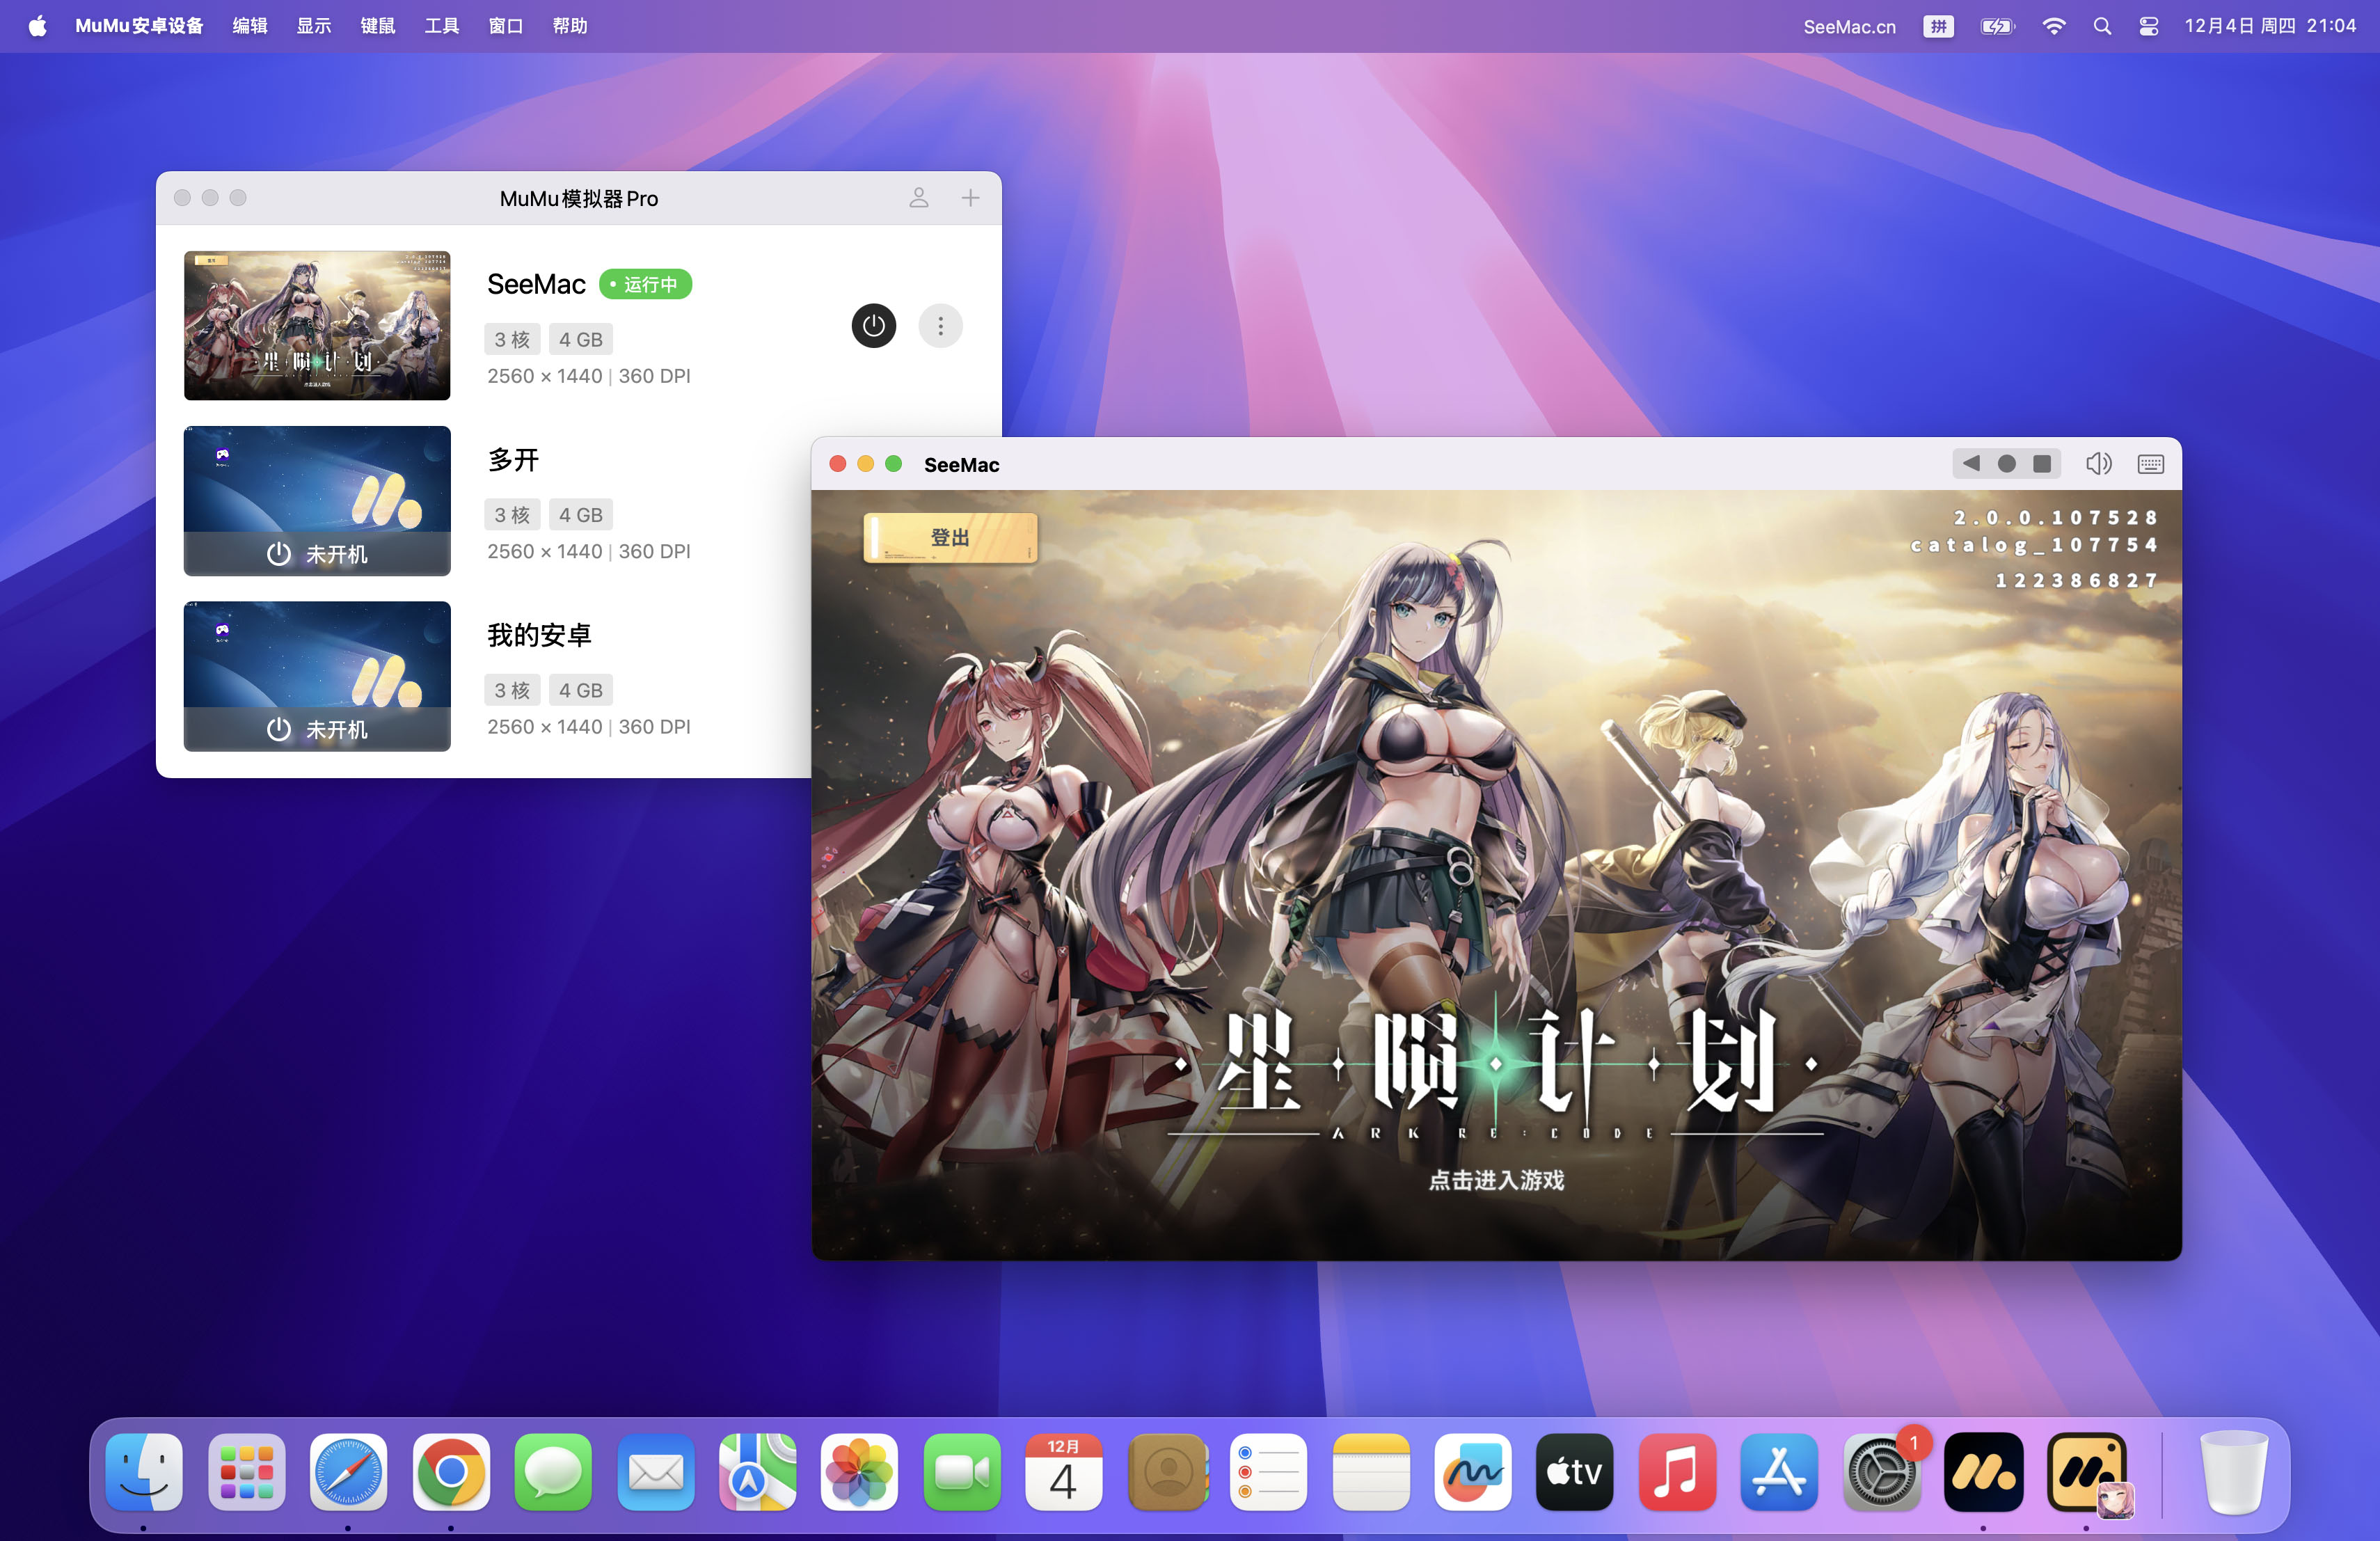Click the account profile icon in MuMu

(918, 198)
